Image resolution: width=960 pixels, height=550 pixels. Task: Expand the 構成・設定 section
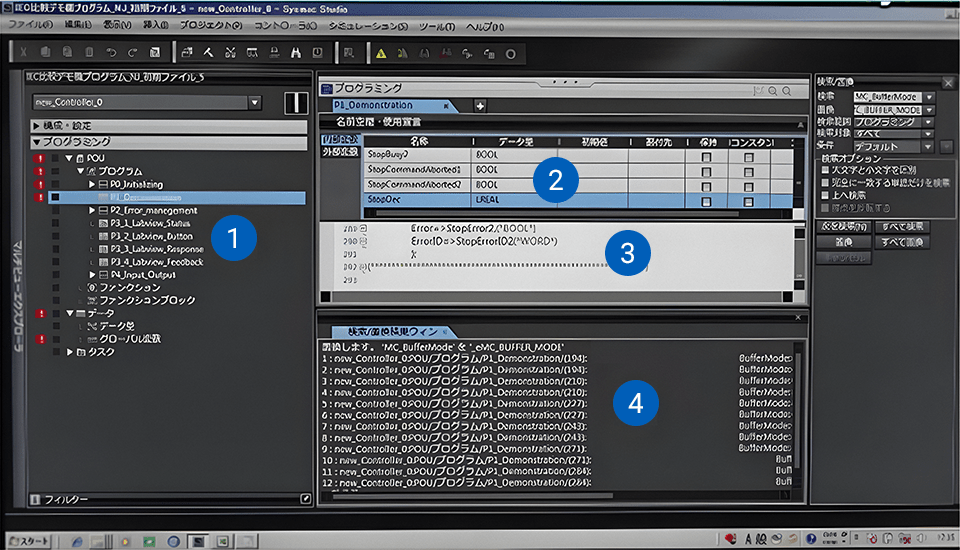(x=36, y=126)
